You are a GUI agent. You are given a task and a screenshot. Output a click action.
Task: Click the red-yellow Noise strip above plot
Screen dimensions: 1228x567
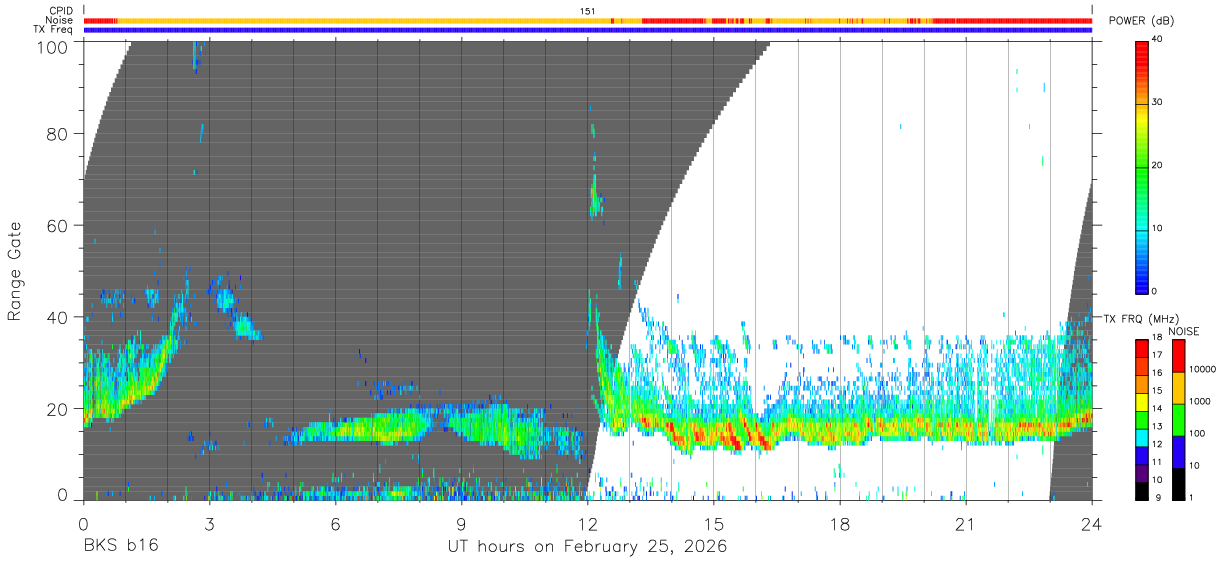588,20
